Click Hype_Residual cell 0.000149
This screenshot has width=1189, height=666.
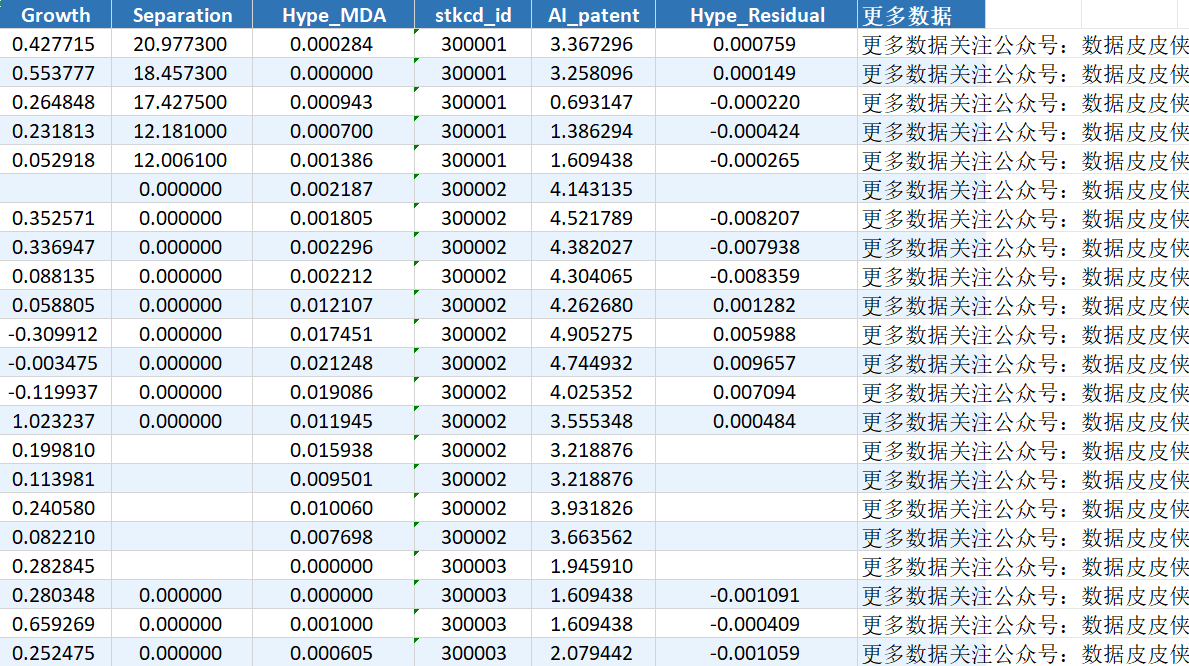coord(757,73)
